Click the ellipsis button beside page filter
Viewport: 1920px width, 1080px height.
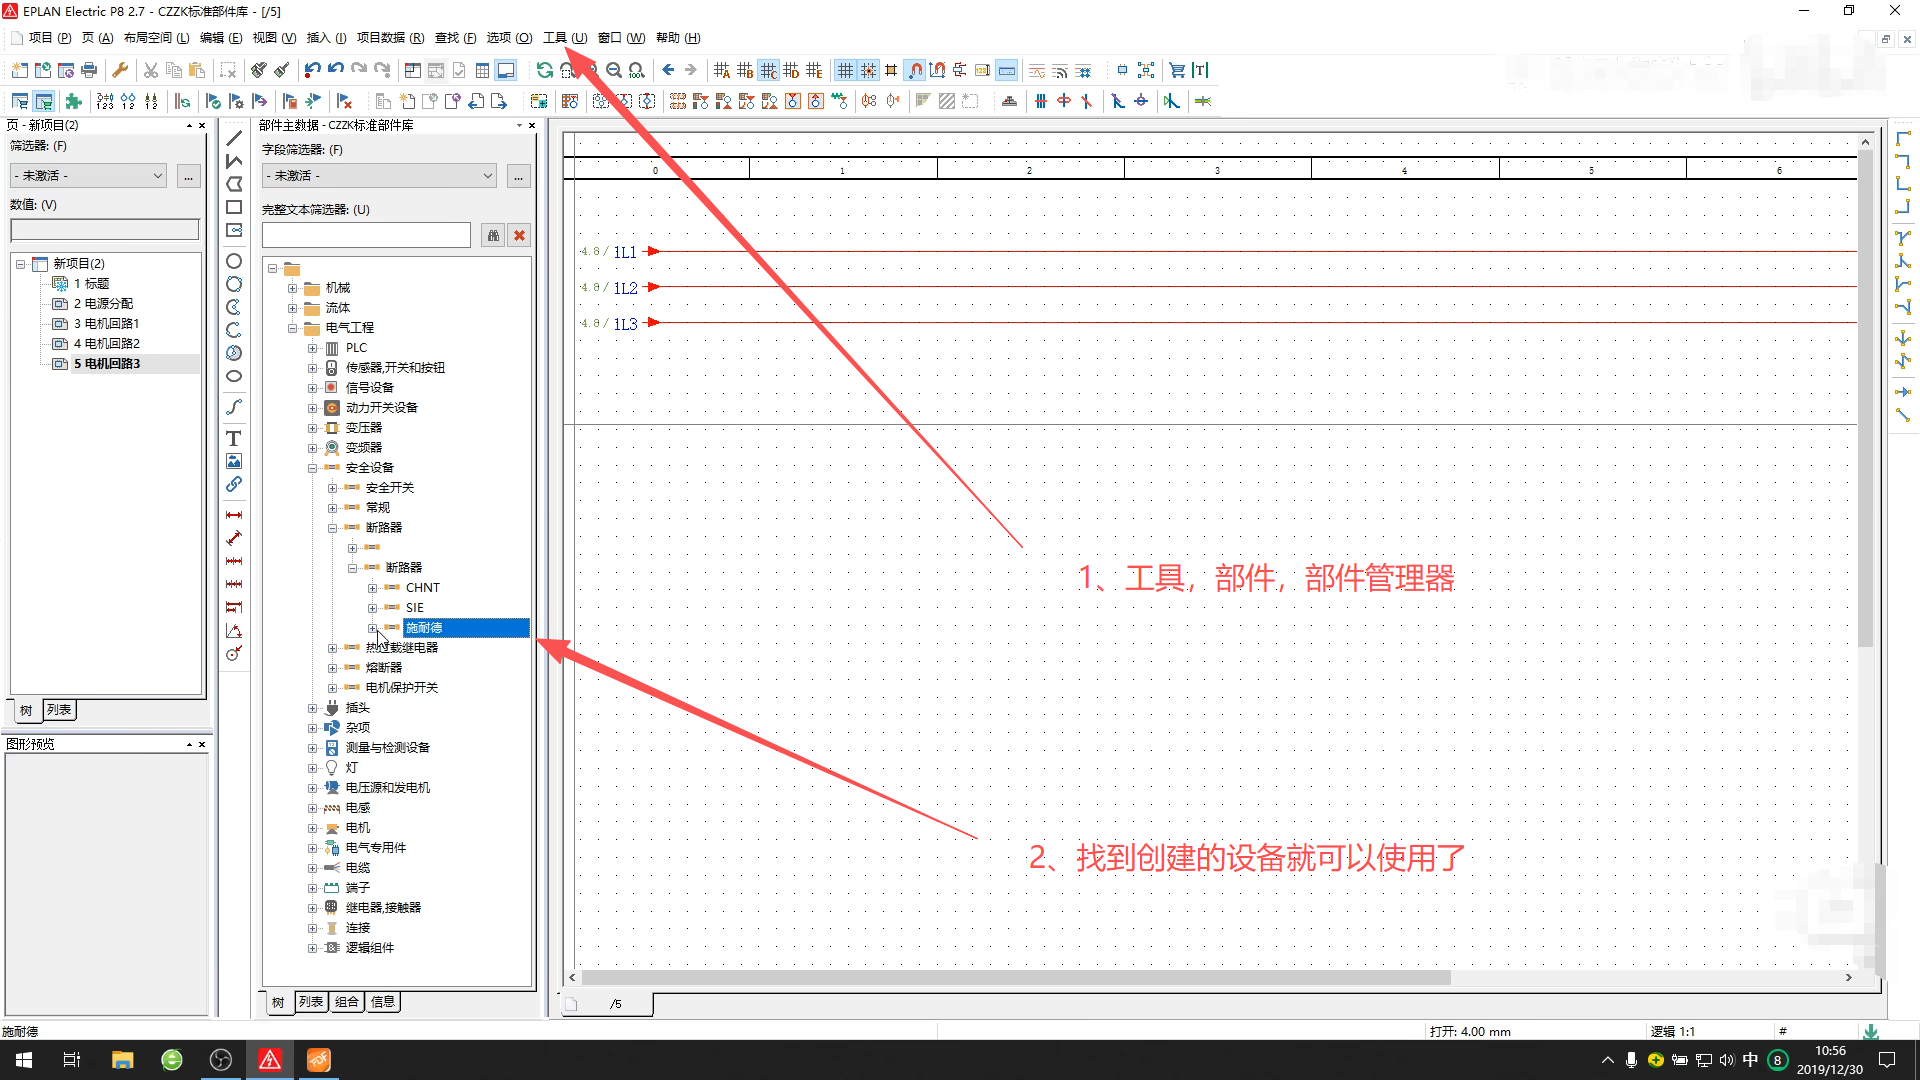(188, 176)
